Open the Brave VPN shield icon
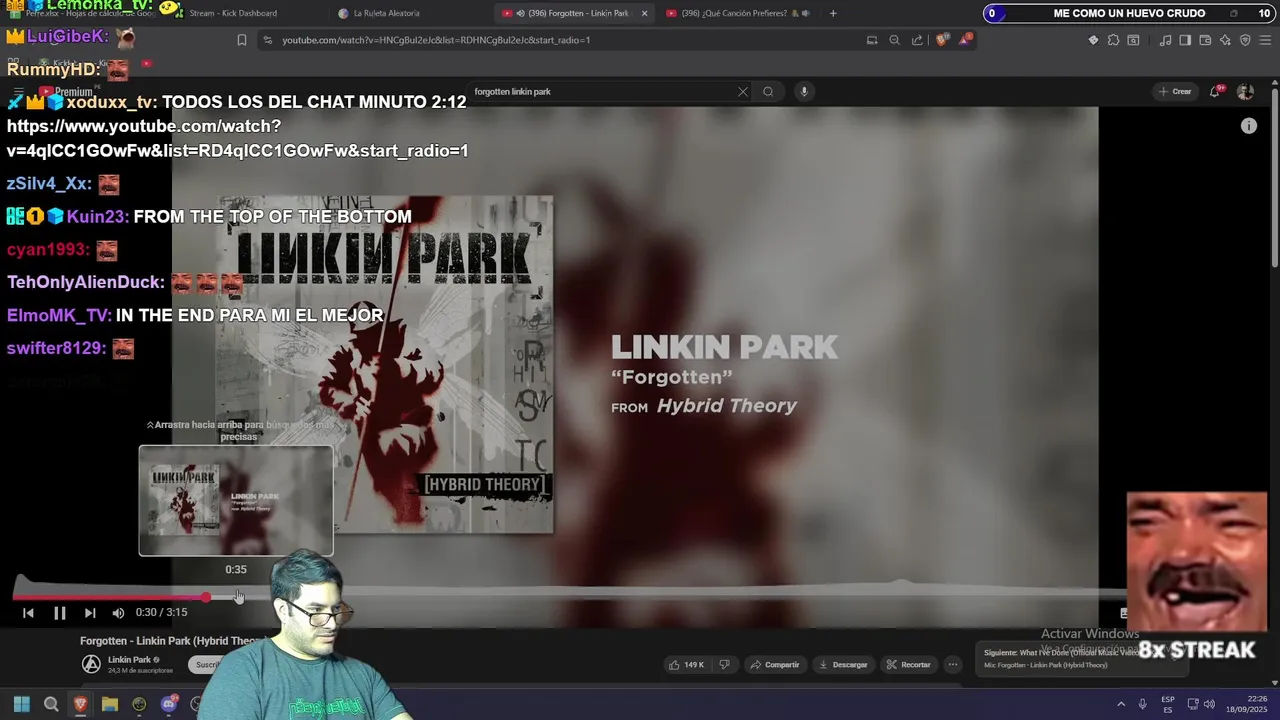Screen dimensions: 1280x720 [1245, 40]
